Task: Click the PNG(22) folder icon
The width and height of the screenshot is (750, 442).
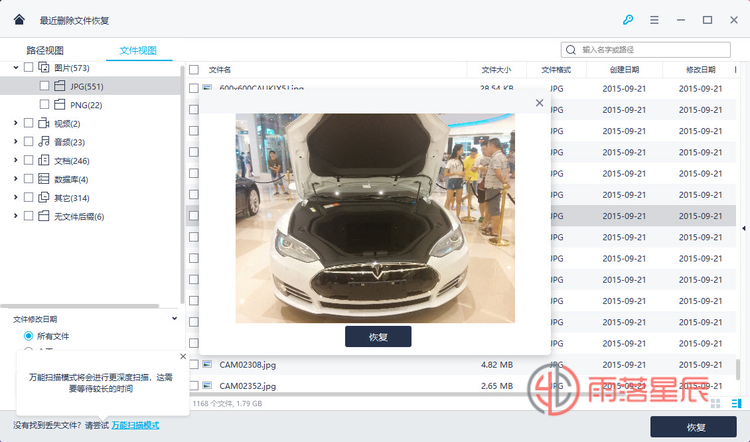Action: [x=59, y=104]
